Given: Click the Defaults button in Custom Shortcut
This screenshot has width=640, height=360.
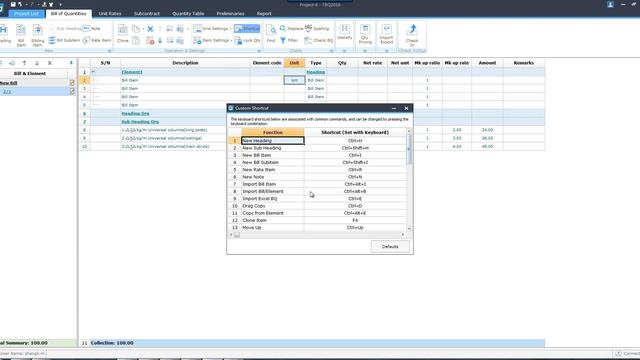Looking at the screenshot, I should tap(390, 247).
